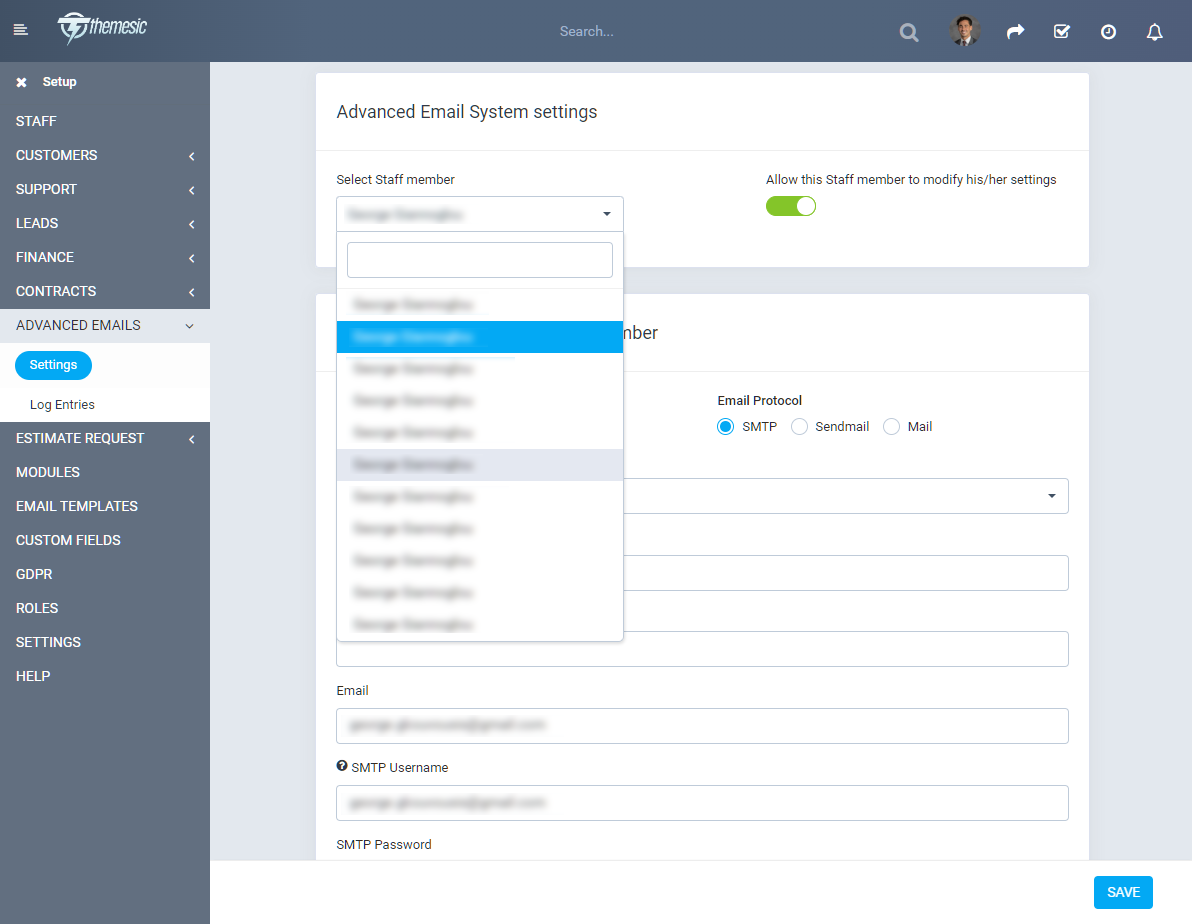Viewport: 1192px width, 924px height.
Task: Disable the staff member settings modification toggle
Action: [x=790, y=205]
